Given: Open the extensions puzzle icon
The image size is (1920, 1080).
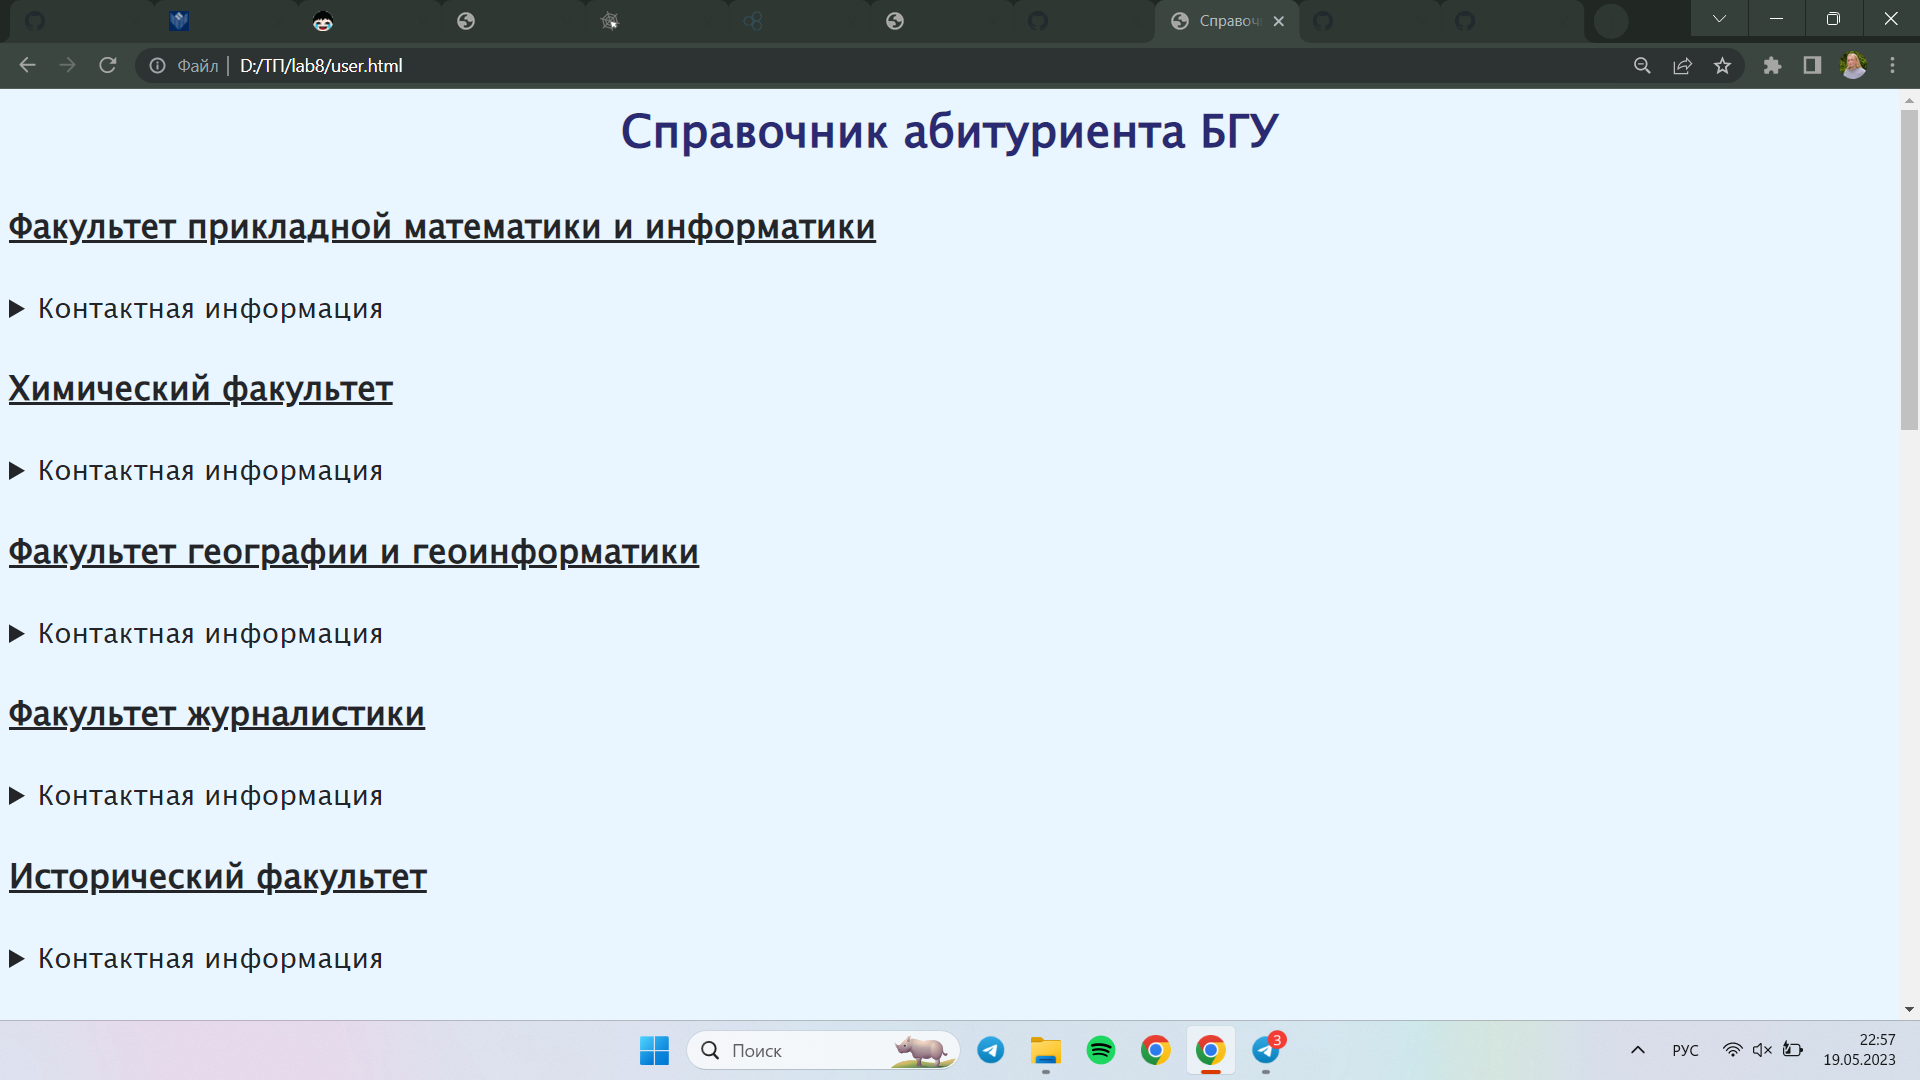Looking at the screenshot, I should [x=1772, y=65].
